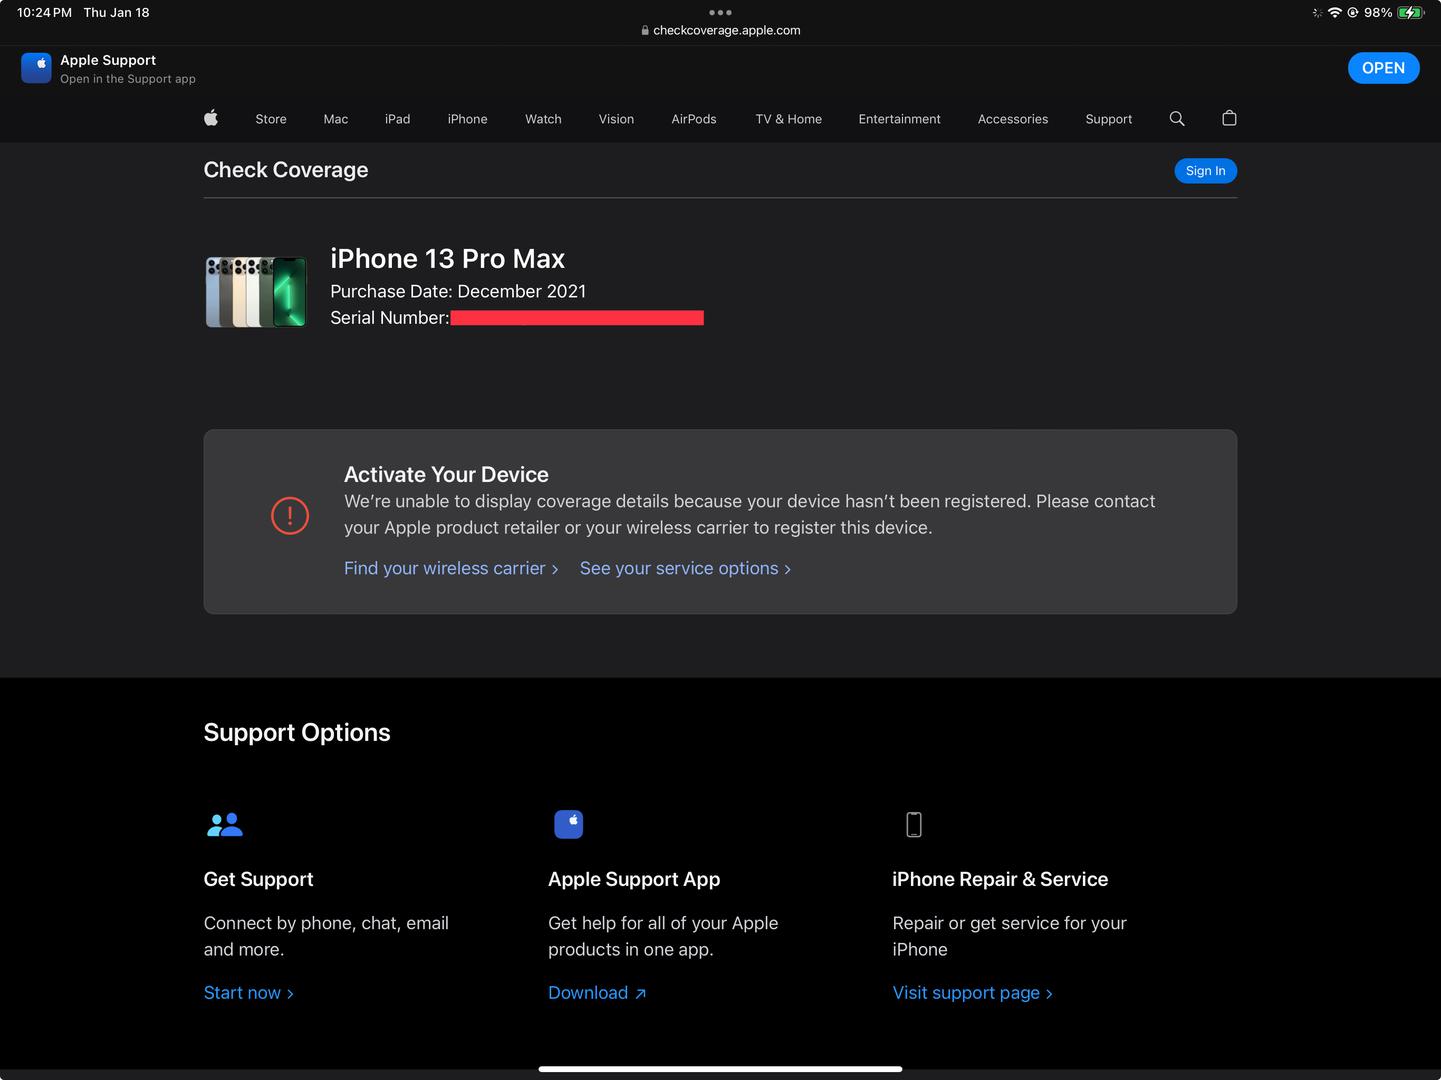Open the Watch menu
Image resolution: width=1441 pixels, height=1080 pixels.
tap(543, 119)
